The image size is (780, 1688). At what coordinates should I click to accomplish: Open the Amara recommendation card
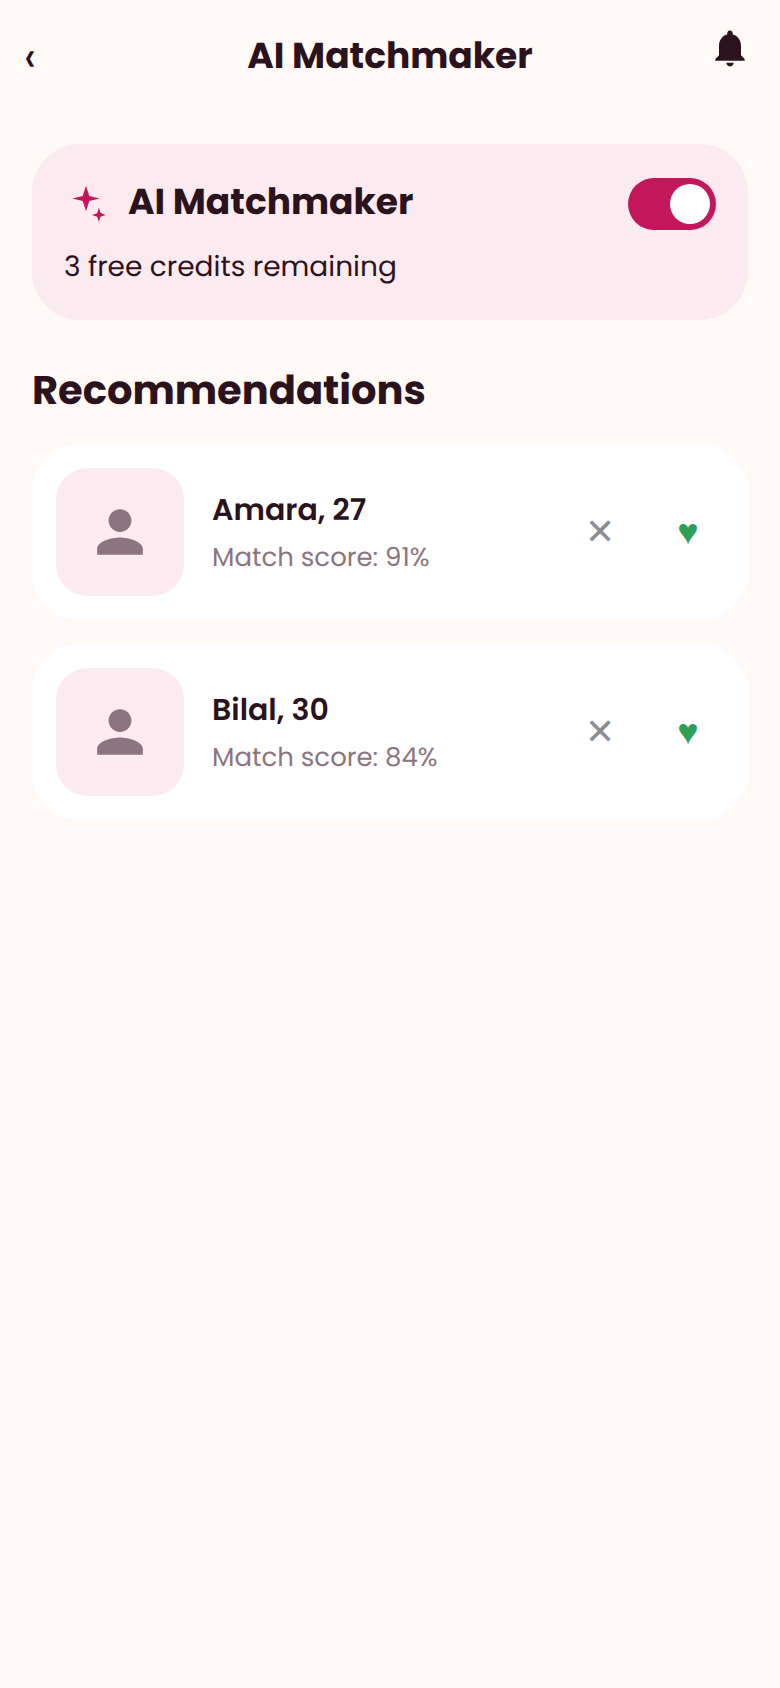[x=390, y=532]
